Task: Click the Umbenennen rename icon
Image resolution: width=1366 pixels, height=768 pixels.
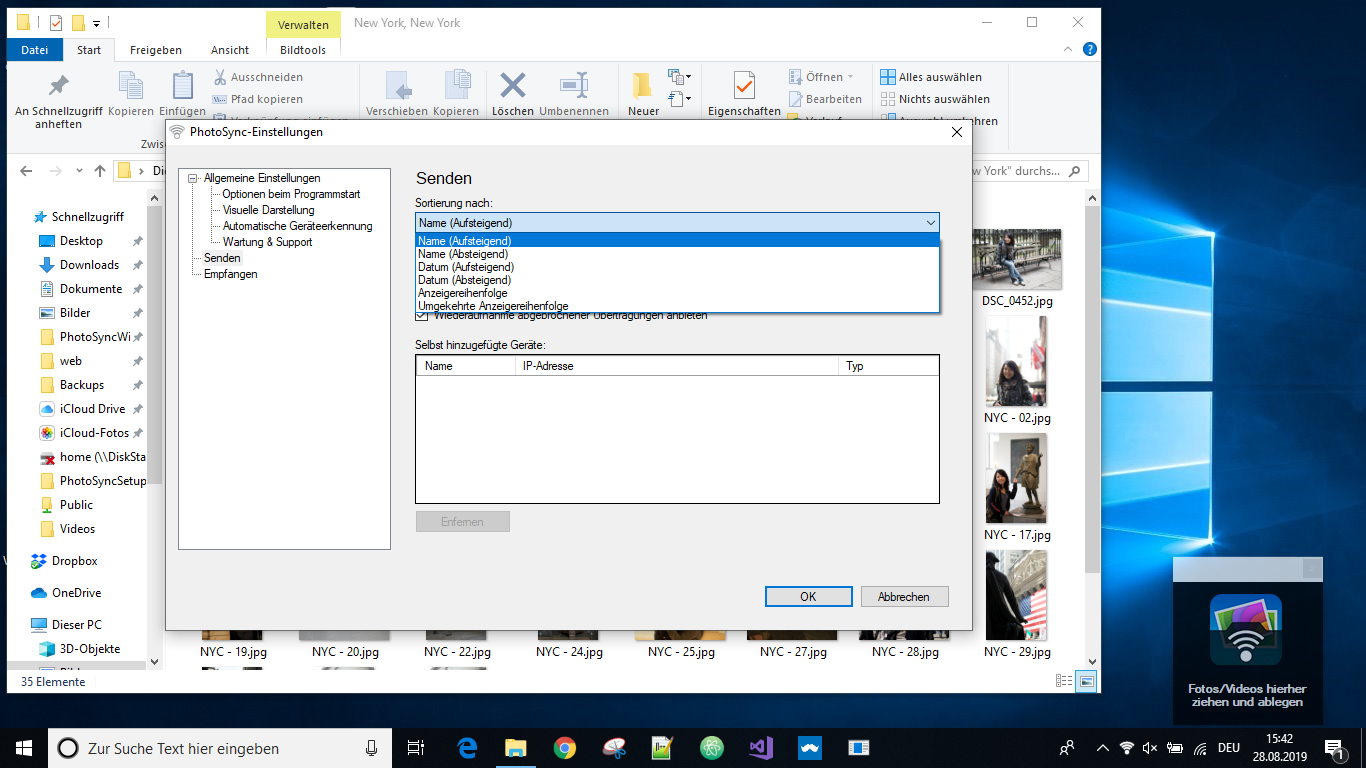Action: [574, 86]
